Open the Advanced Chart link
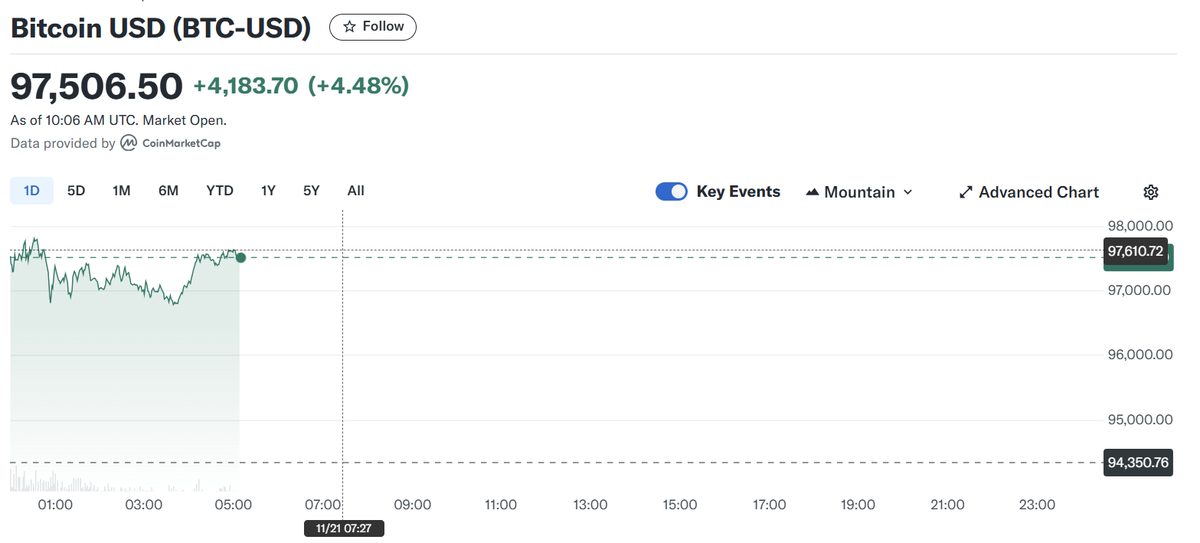The height and width of the screenshot is (543, 1200). [1029, 192]
